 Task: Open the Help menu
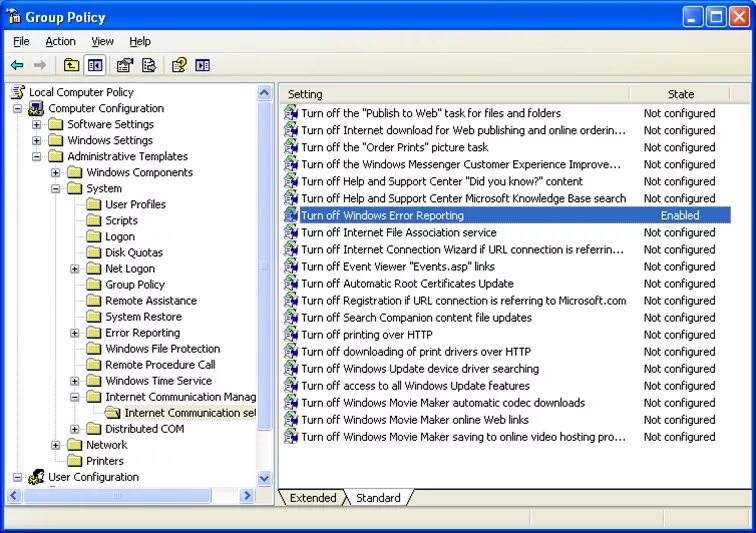[x=140, y=41]
